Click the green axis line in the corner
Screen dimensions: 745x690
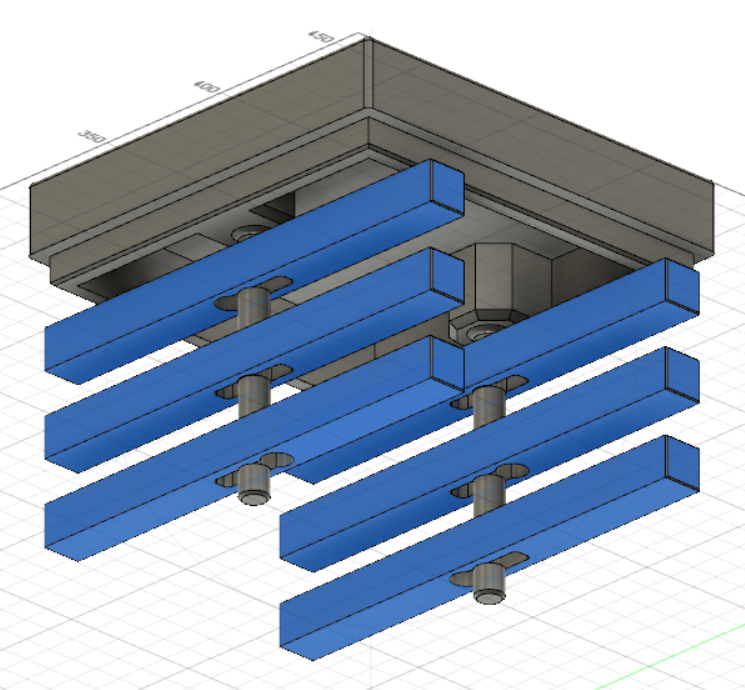(700, 638)
